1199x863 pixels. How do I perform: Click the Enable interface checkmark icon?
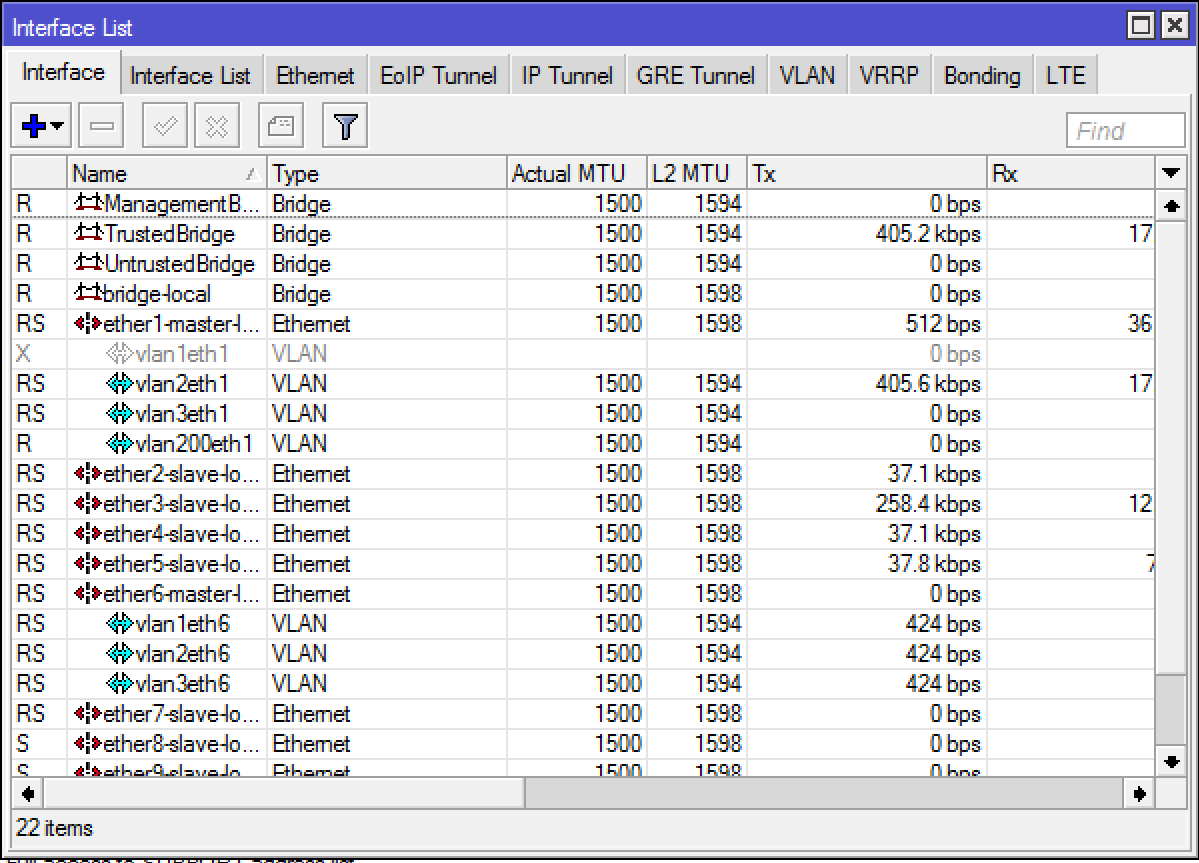pyautogui.click(x=164, y=125)
